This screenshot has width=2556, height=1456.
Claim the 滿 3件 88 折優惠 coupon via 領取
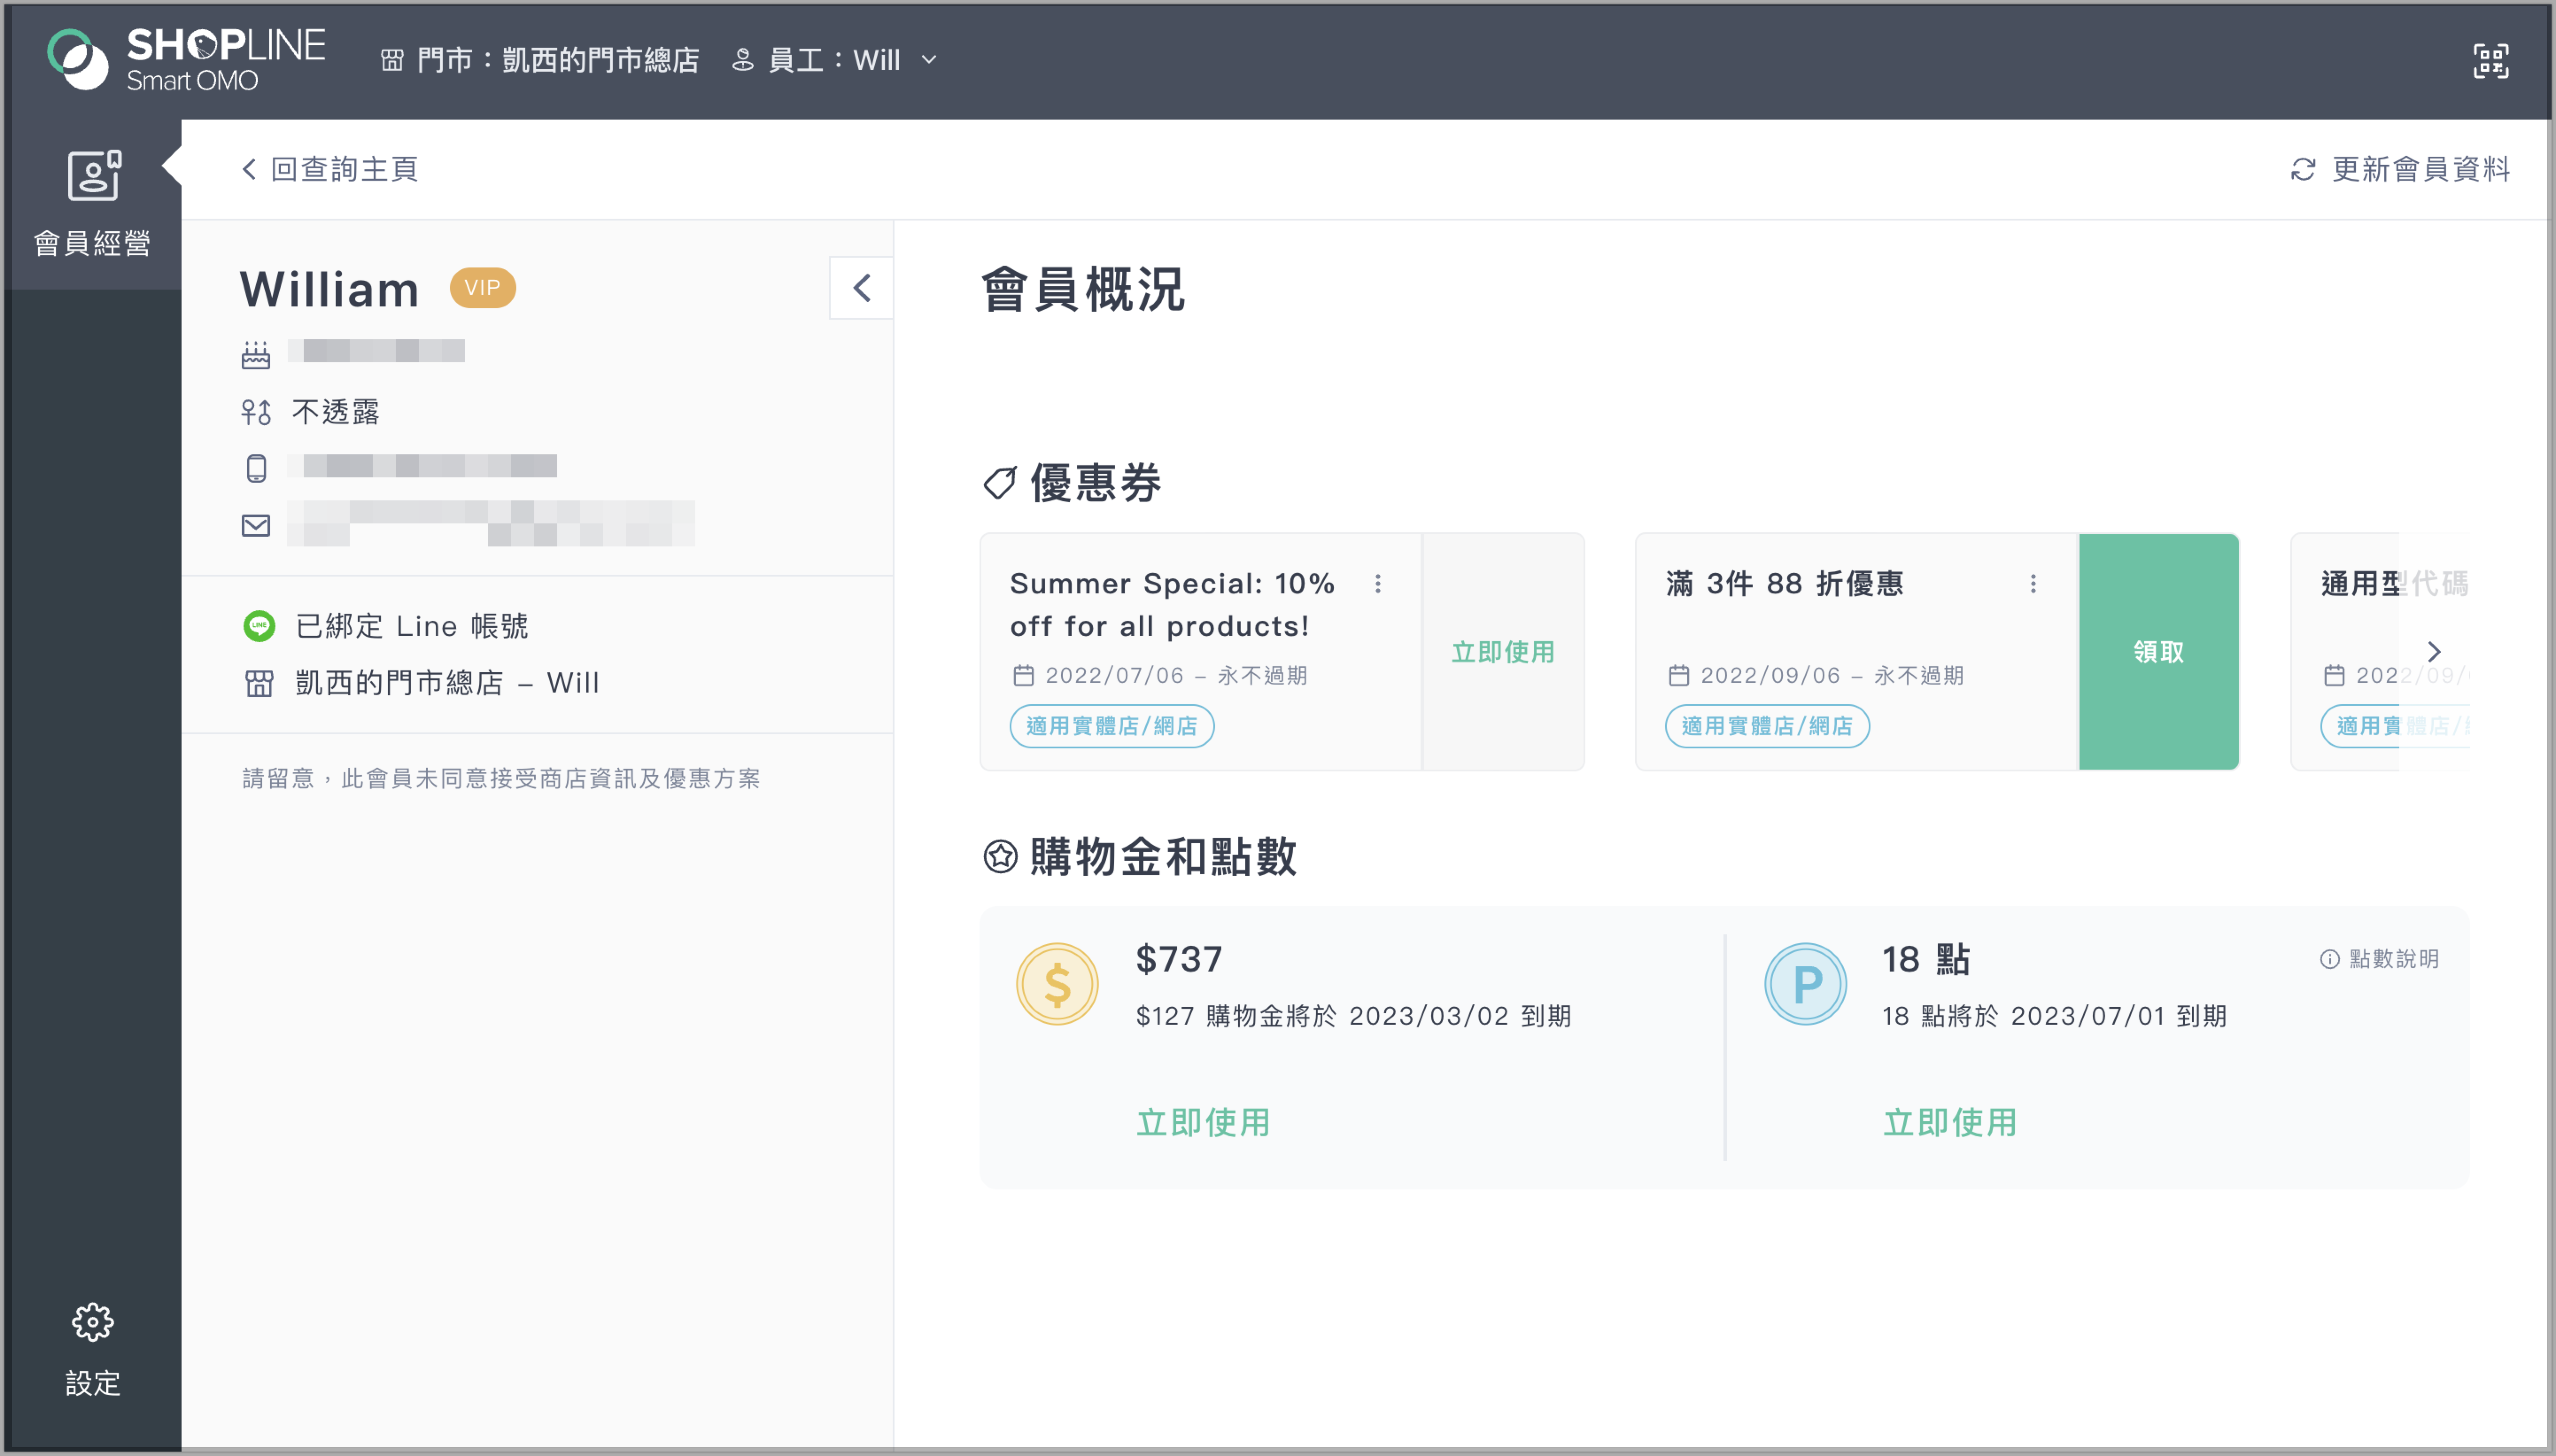coord(2158,652)
